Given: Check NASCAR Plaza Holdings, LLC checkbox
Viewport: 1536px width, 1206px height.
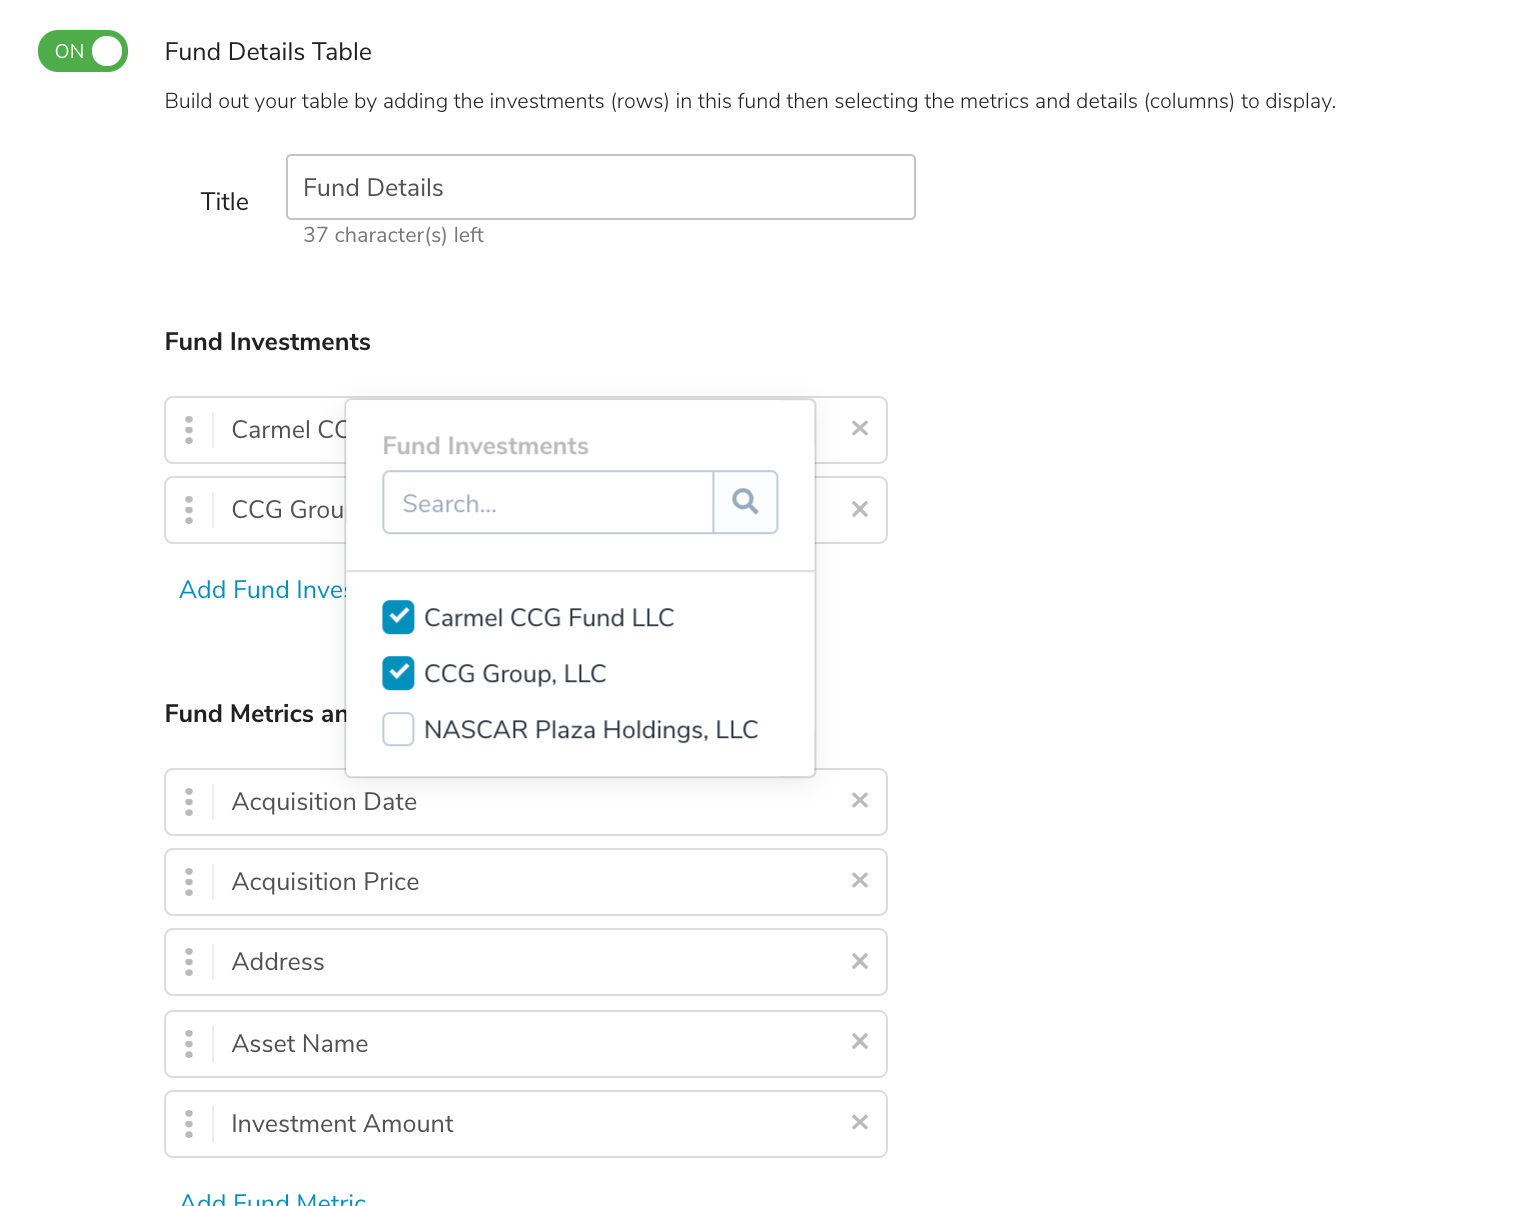Looking at the screenshot, I should (398, 730).
